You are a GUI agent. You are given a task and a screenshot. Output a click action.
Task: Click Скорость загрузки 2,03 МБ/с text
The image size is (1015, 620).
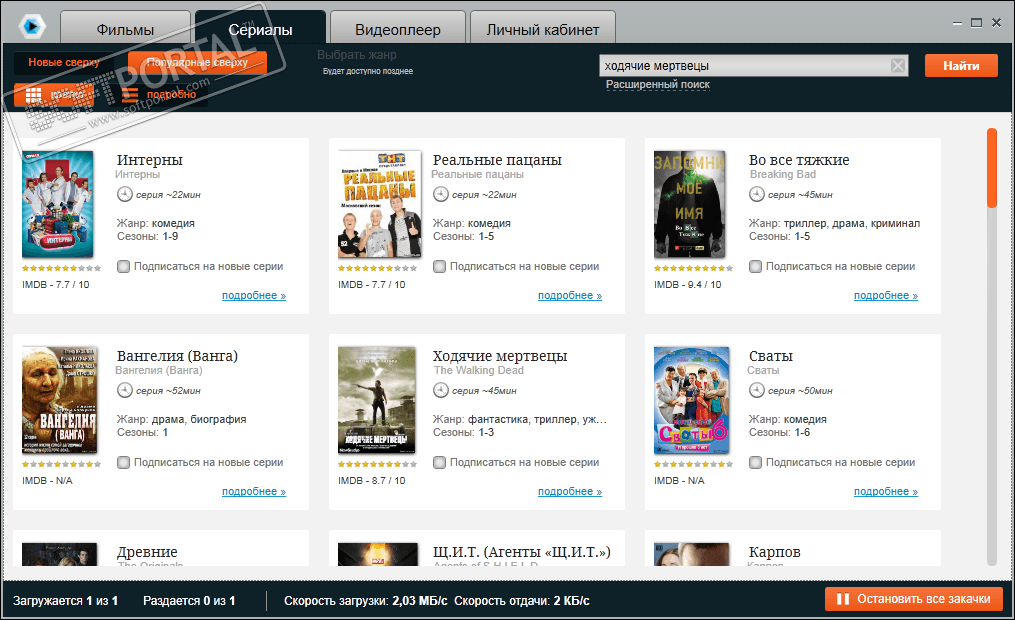click(x=366, y=601)
